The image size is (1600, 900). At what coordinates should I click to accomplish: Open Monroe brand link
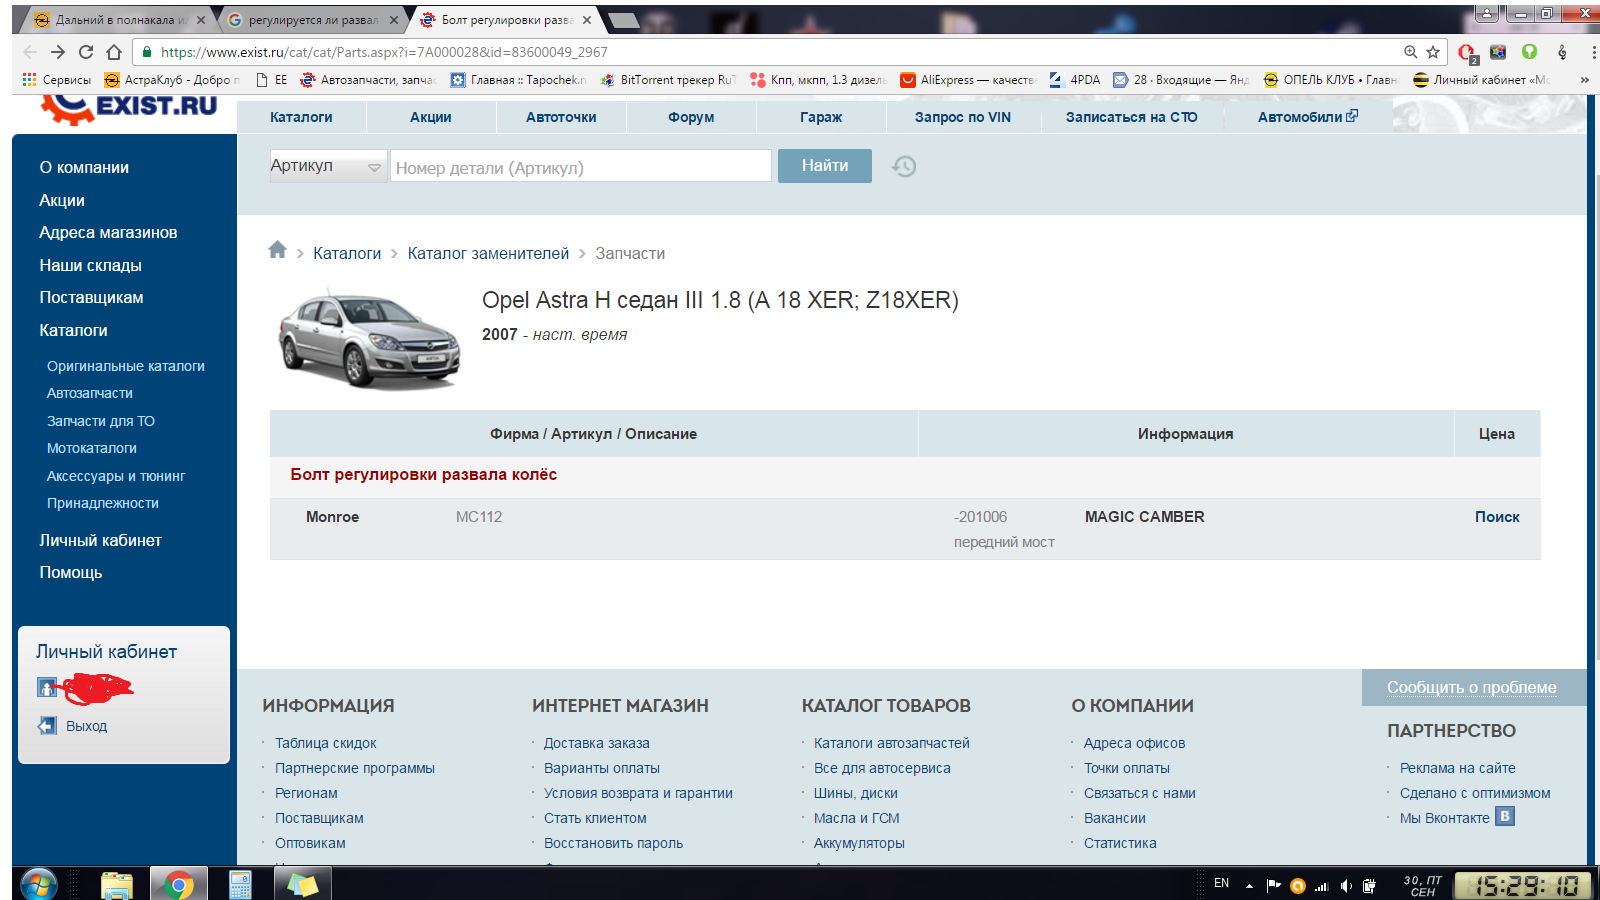point(332,517)
